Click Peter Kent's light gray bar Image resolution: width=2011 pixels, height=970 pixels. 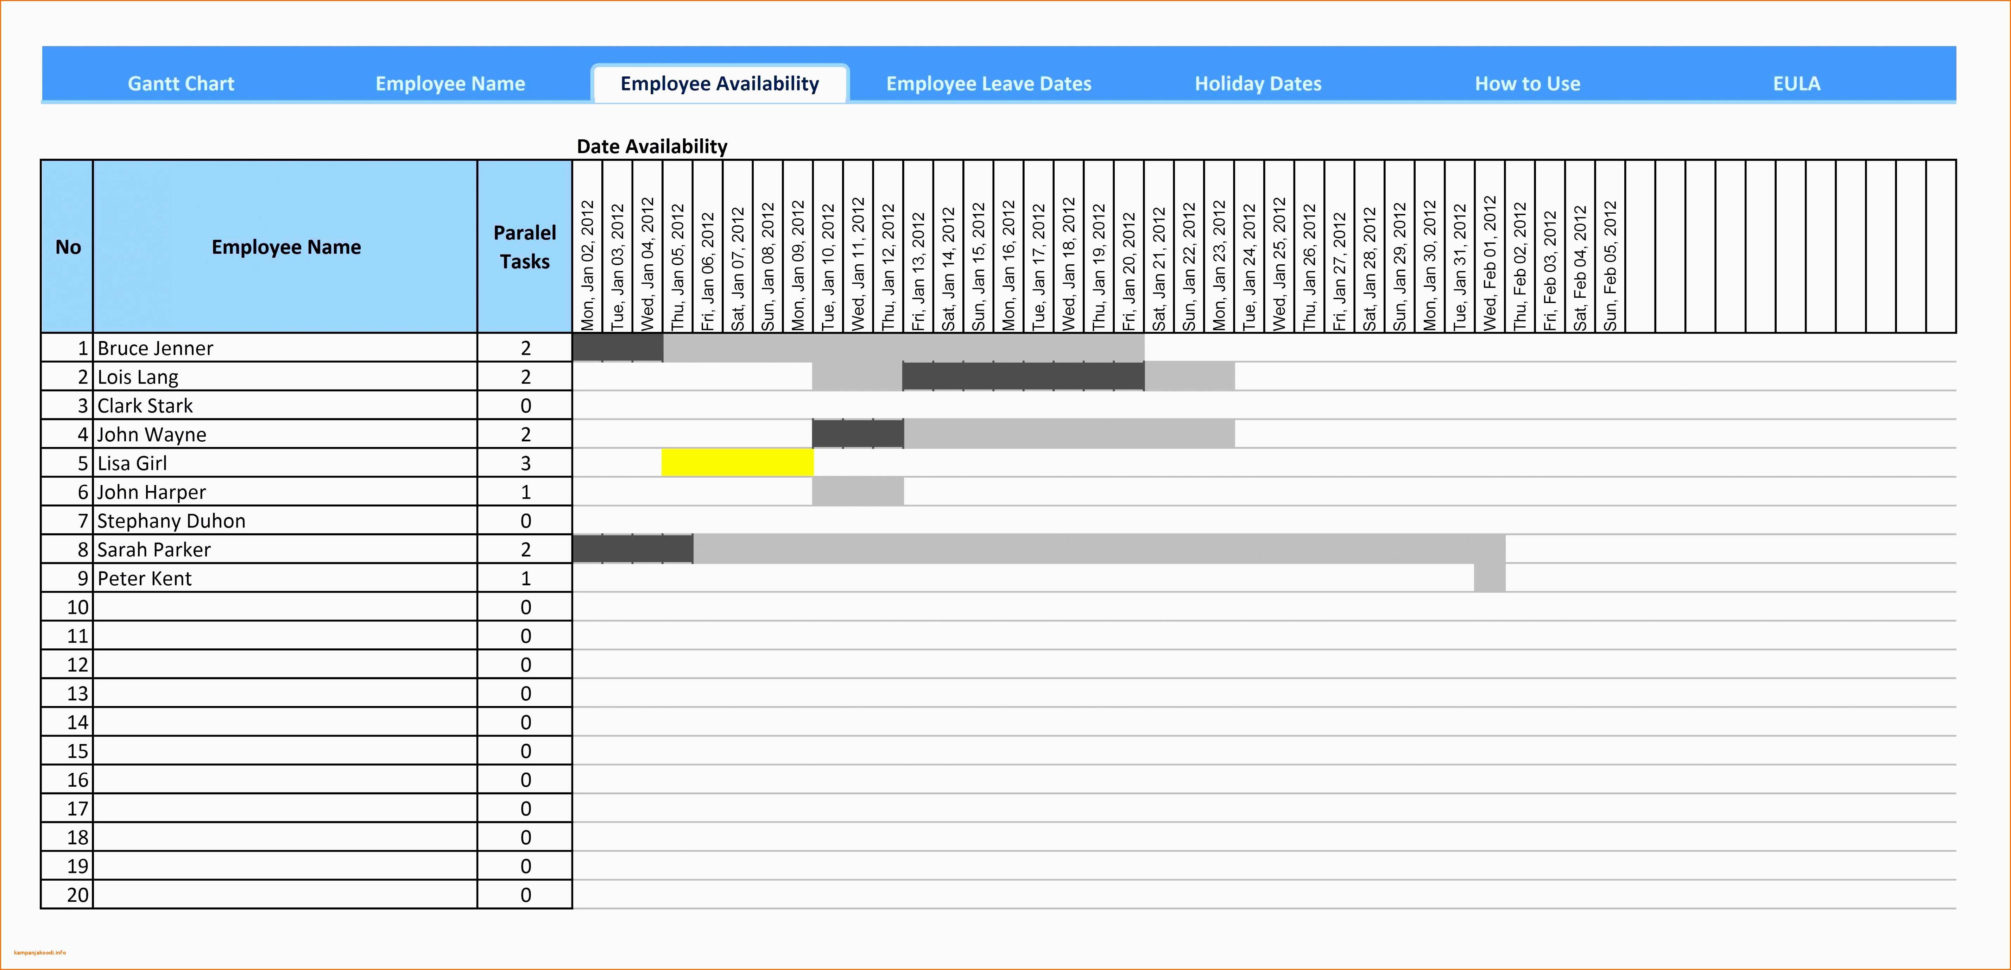click(x=1490, y=578)
